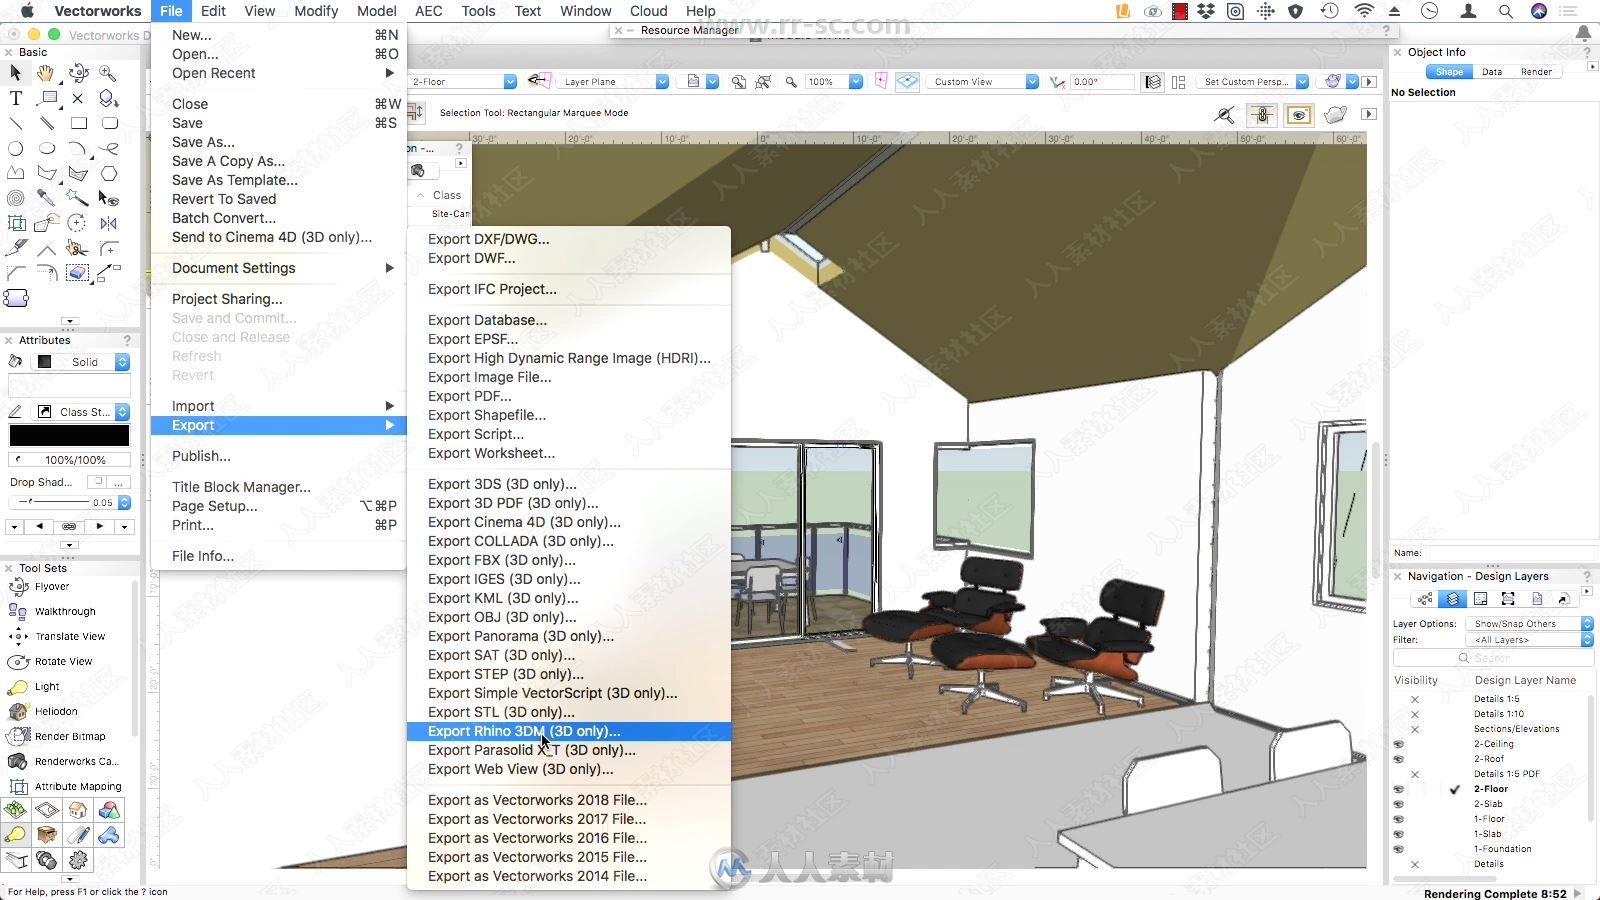The height and width of the screenshot is (900, 1600).
Task: Open the Building Shell house tool set
Action: [x=78, y=810]
